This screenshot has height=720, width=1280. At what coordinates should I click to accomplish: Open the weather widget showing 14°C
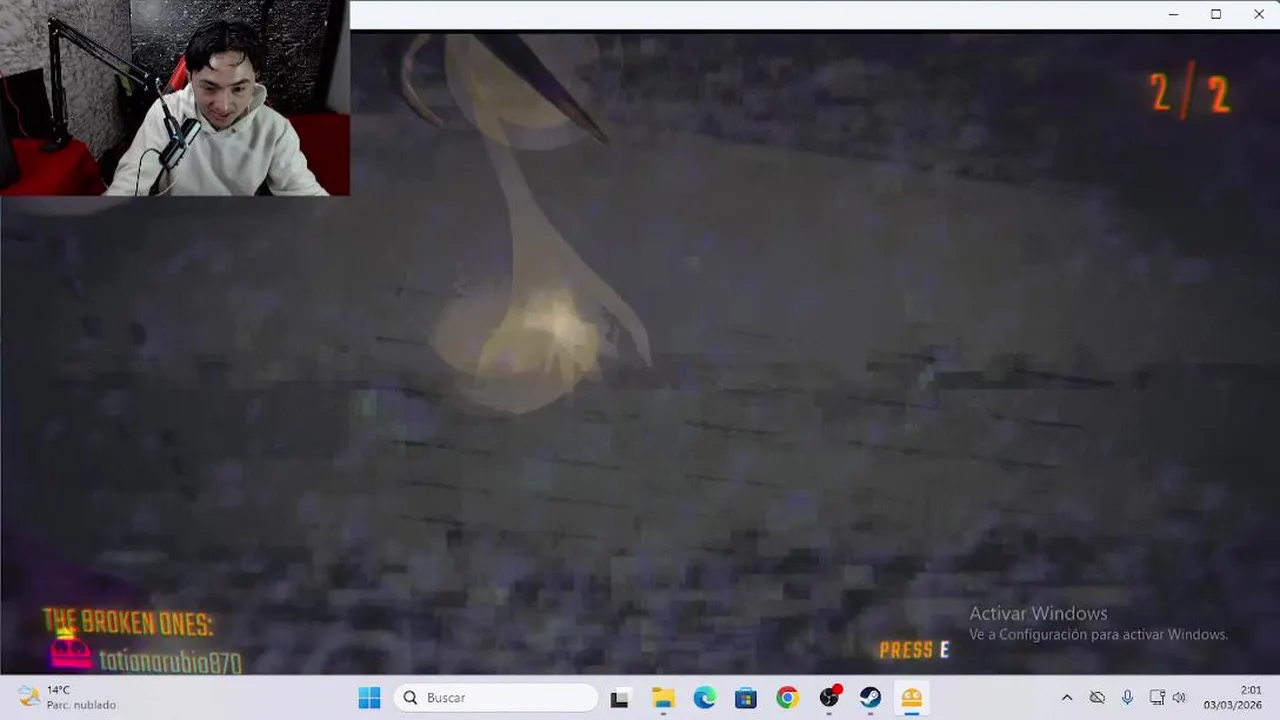[68, 698]
